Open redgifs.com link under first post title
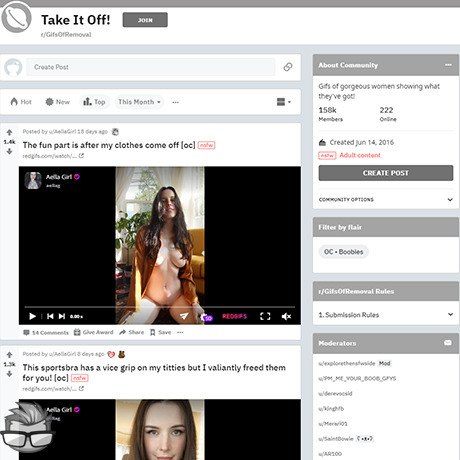Viewport: 460px width, 460px height. [53, 156]
